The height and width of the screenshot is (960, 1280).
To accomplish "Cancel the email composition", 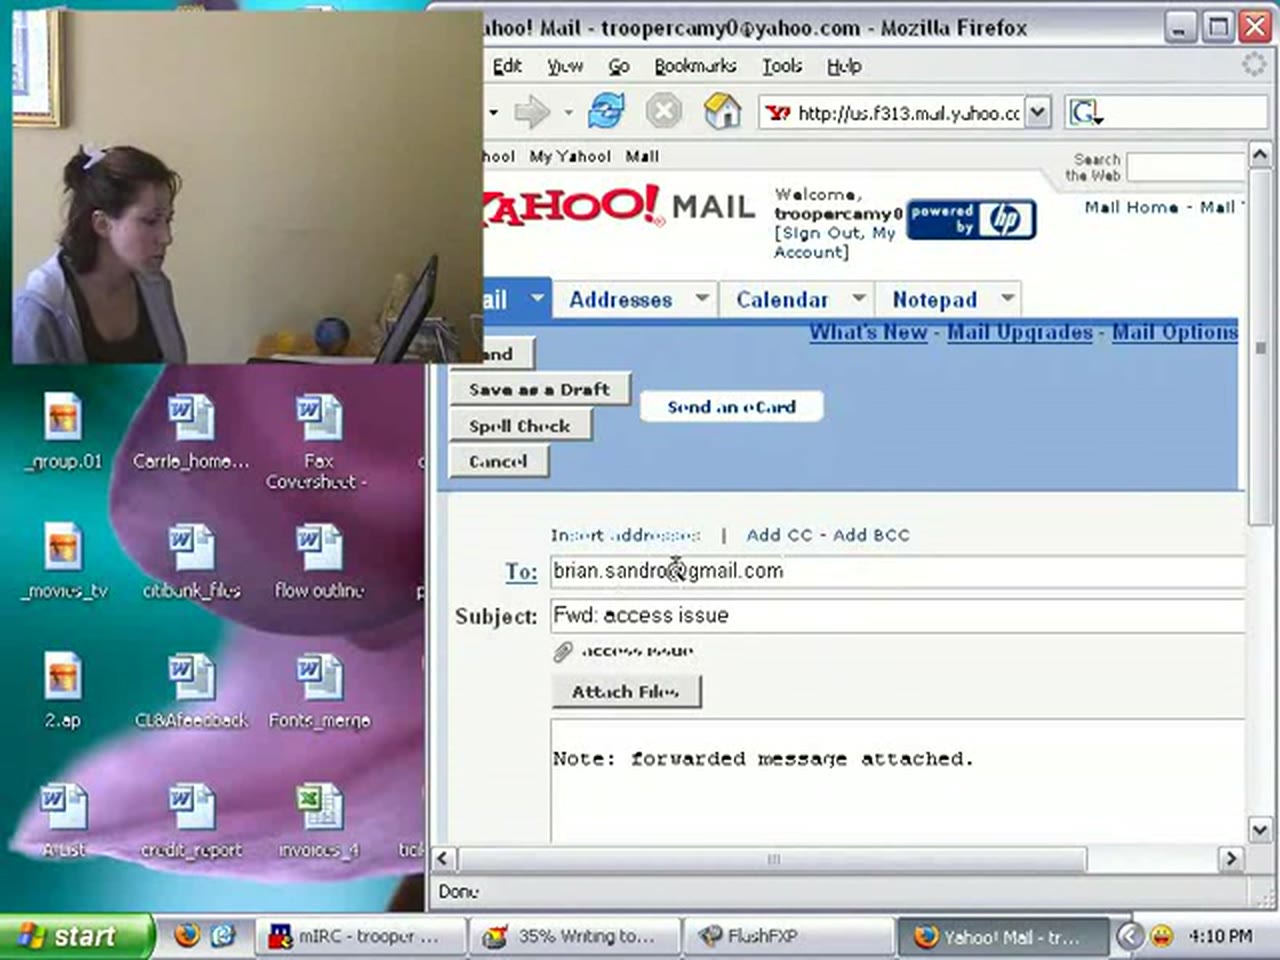I will (x=498, y=461).
